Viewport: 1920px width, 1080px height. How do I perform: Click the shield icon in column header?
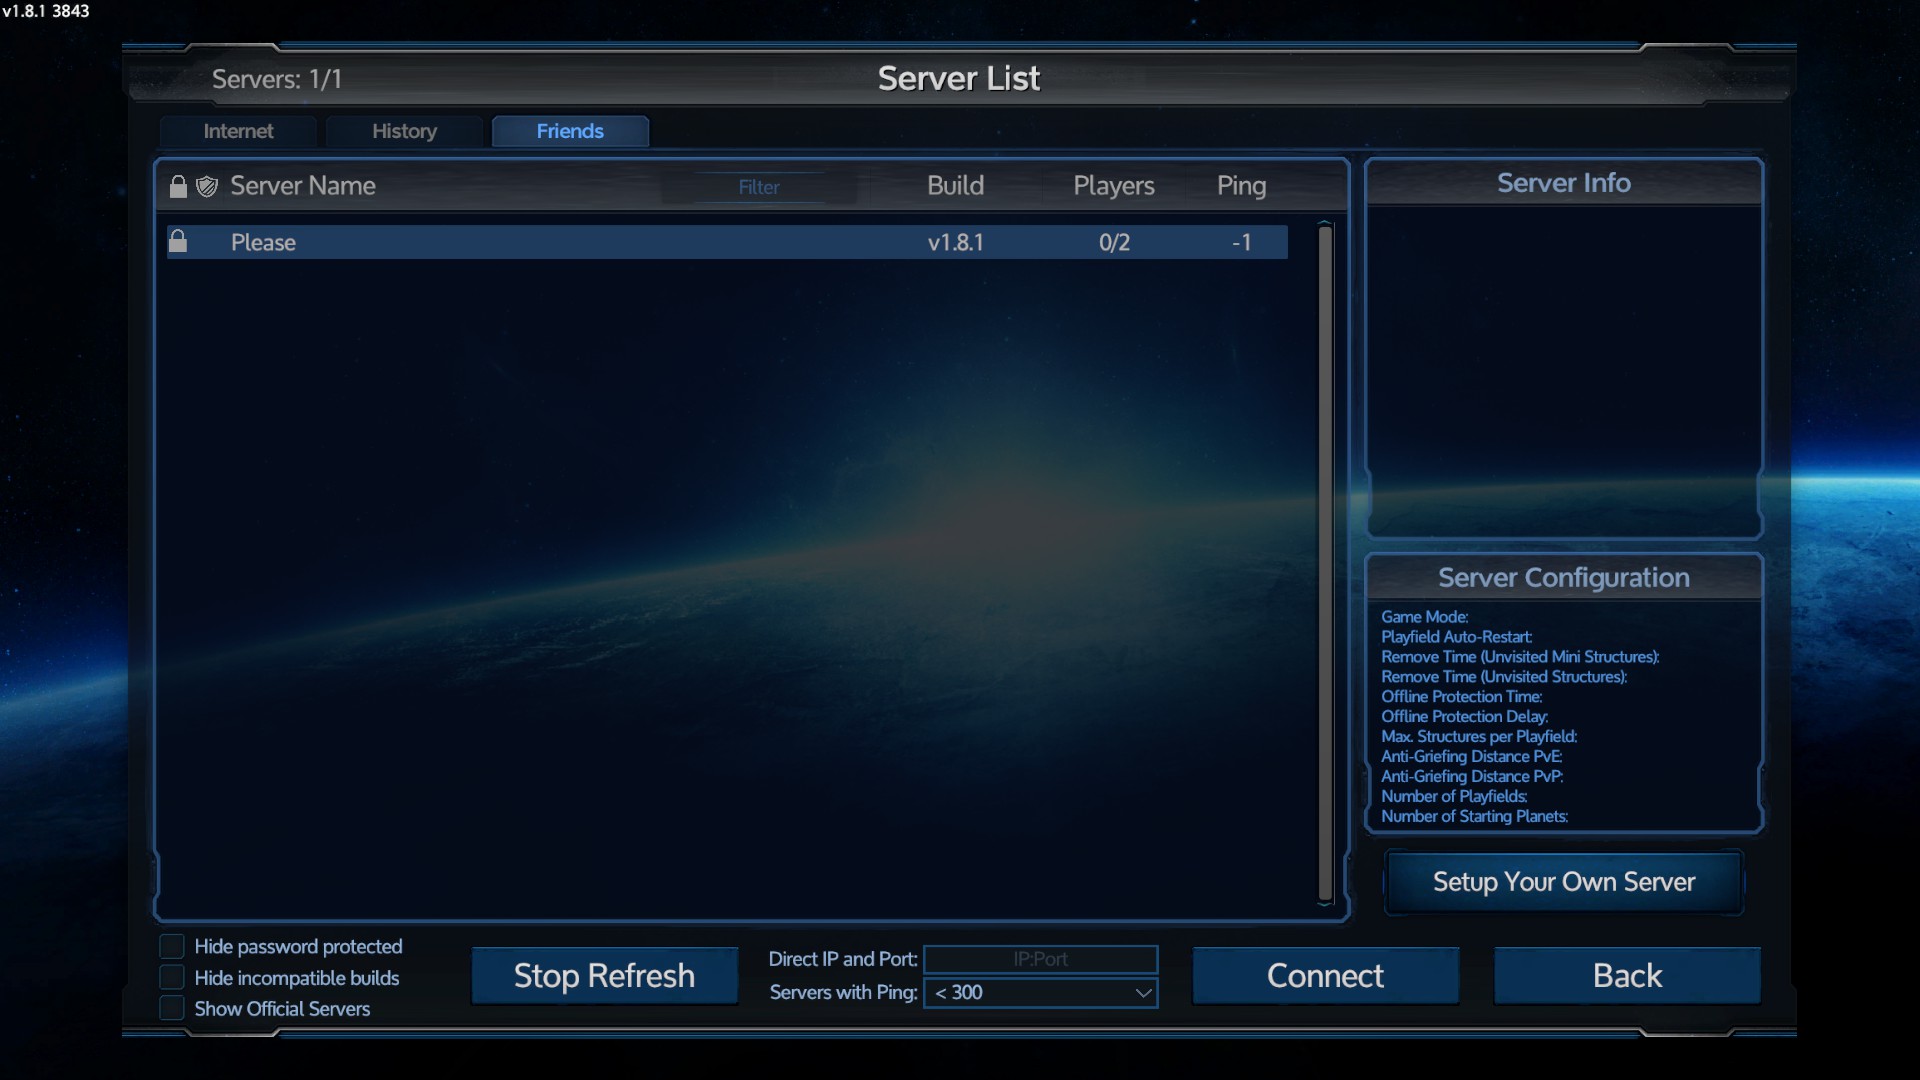(207, 187)
